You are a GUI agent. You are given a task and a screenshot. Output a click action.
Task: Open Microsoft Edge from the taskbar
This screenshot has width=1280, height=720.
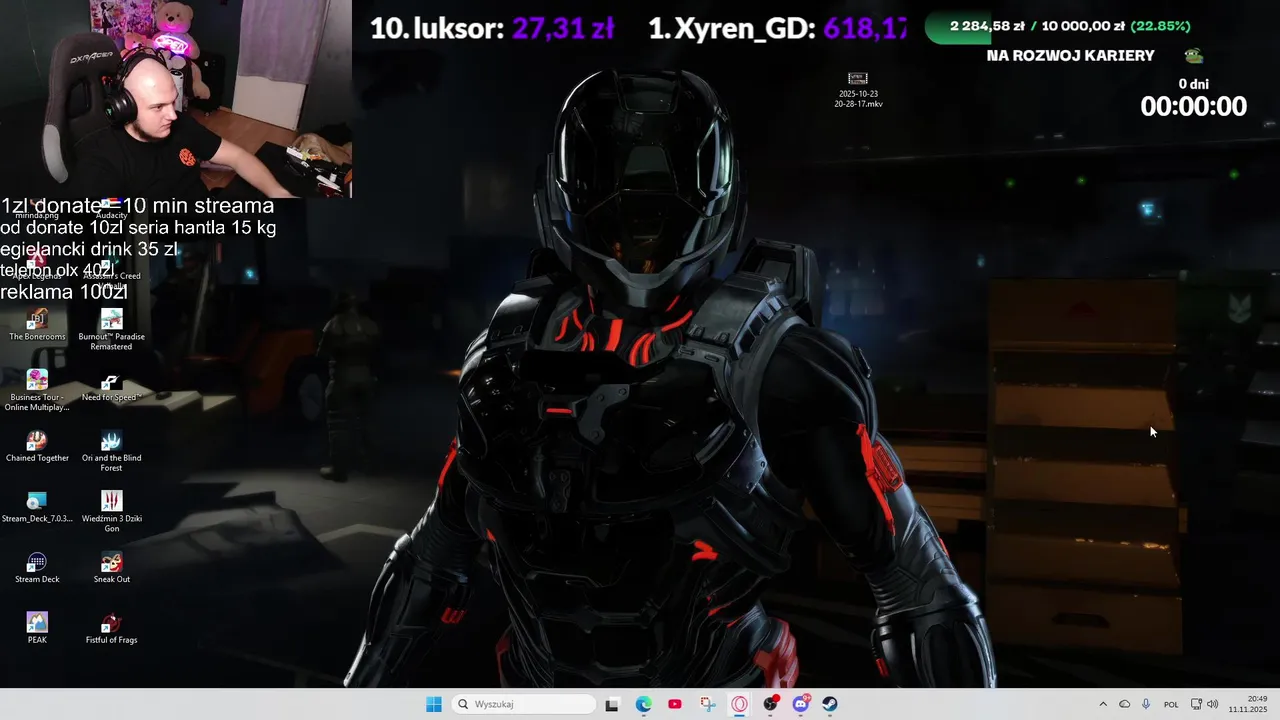[644, 704]
